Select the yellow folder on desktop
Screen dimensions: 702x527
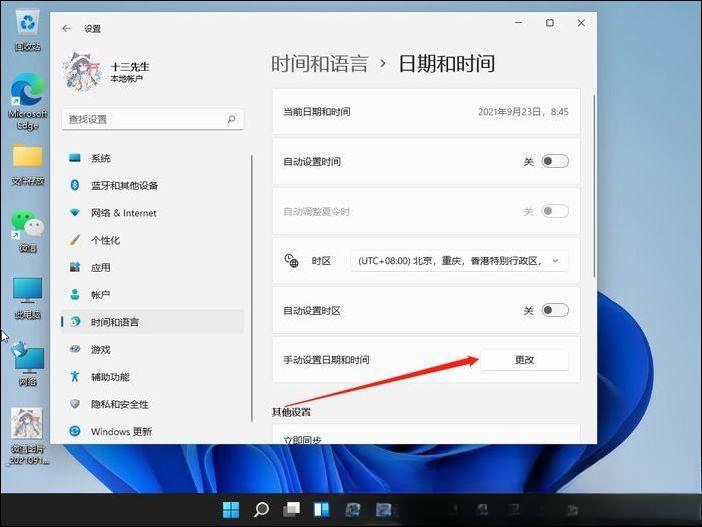point(28,164)
